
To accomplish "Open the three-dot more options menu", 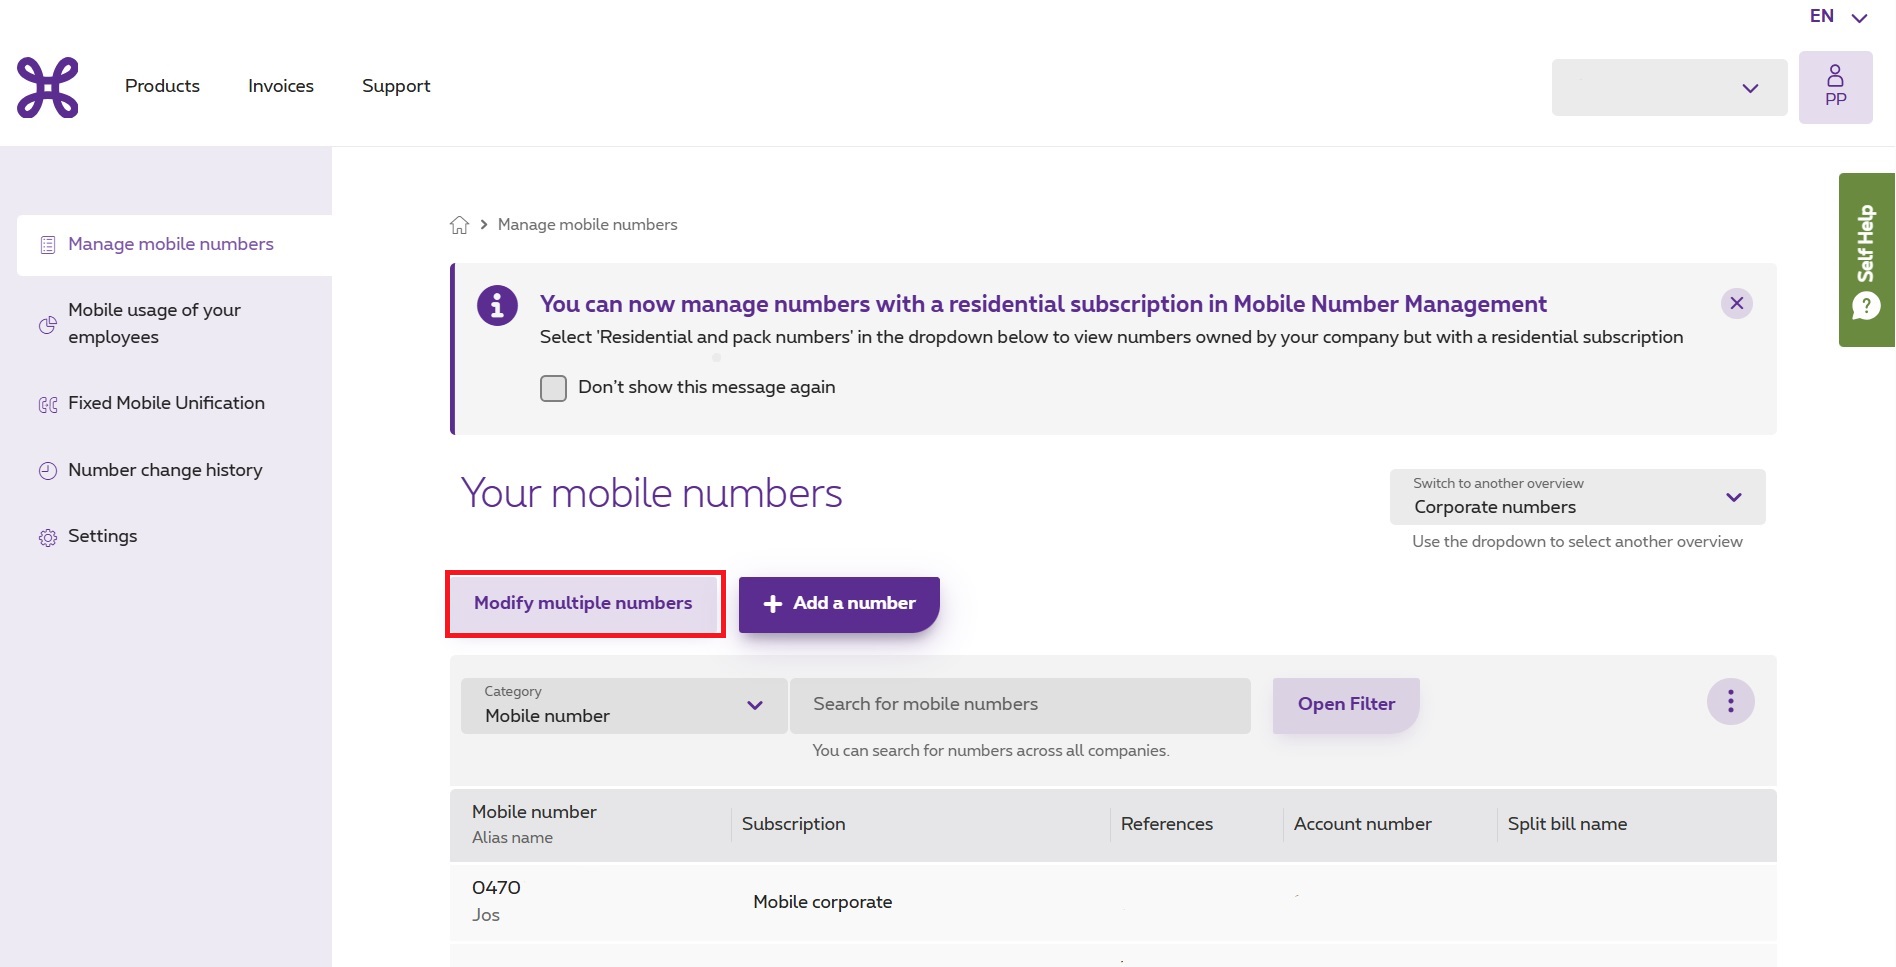I will coord(1730,702).
